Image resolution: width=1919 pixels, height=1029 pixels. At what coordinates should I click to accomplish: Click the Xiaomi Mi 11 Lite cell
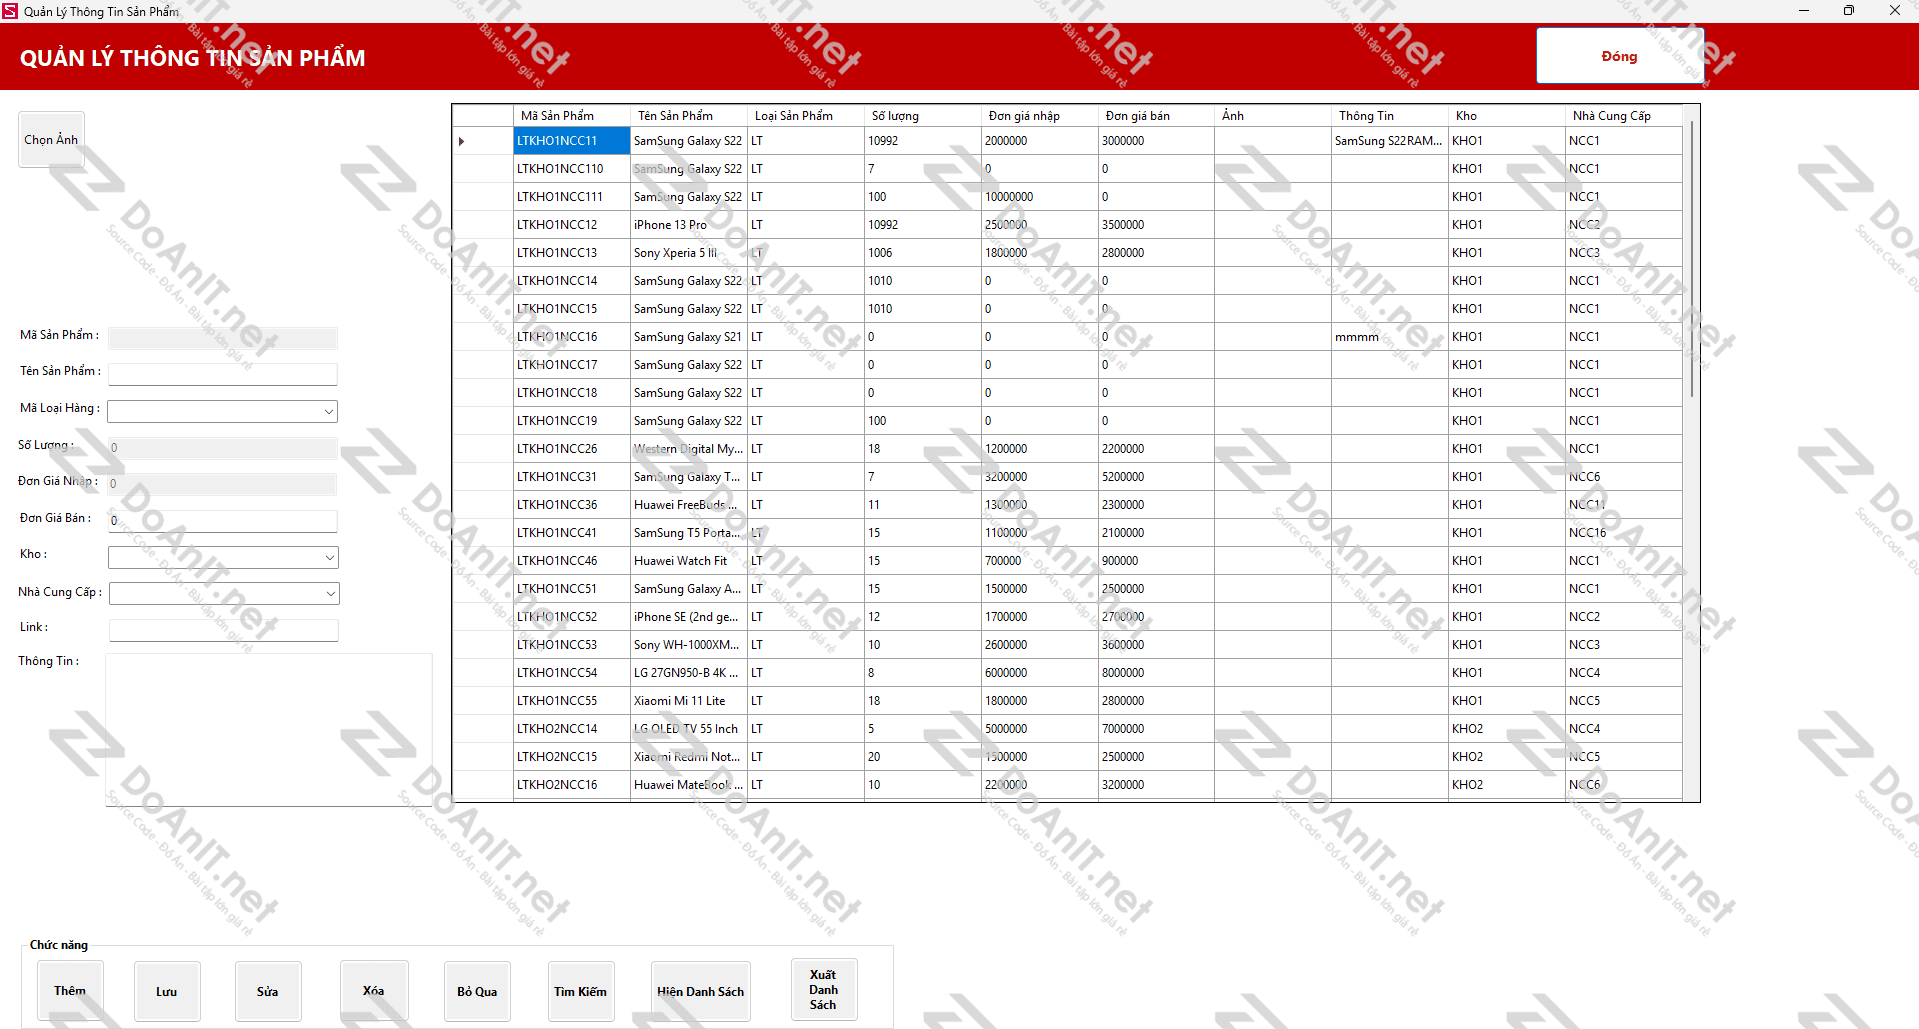click(x=689, y=701)
